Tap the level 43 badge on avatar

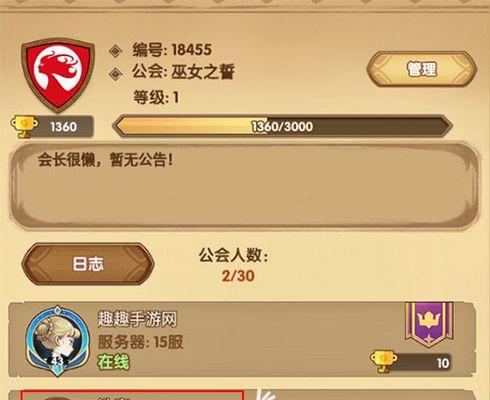[57, 361]
